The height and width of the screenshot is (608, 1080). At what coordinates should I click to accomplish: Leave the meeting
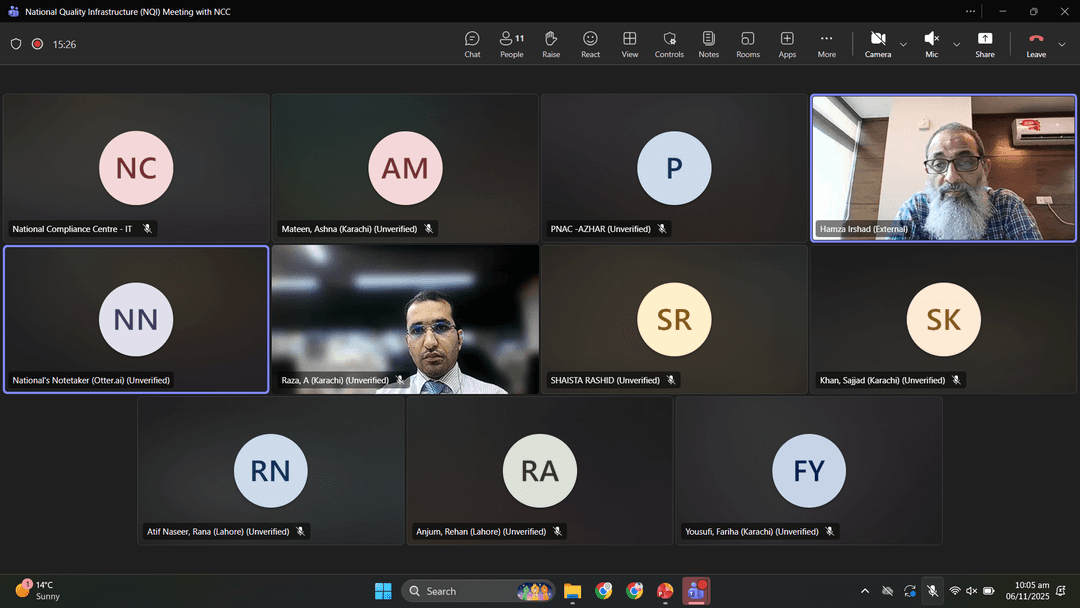[1036, 44]
